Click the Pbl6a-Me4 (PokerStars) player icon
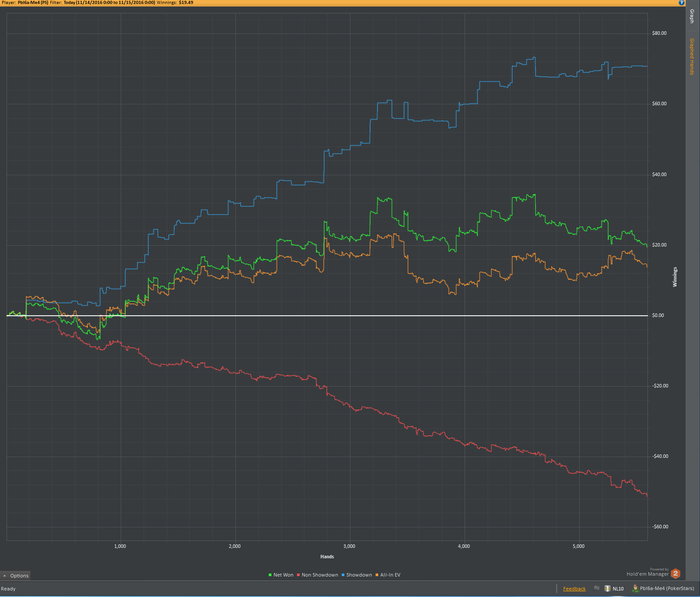Image resolution: width=700 pixels, height=597 pixels. coord(635,589)
